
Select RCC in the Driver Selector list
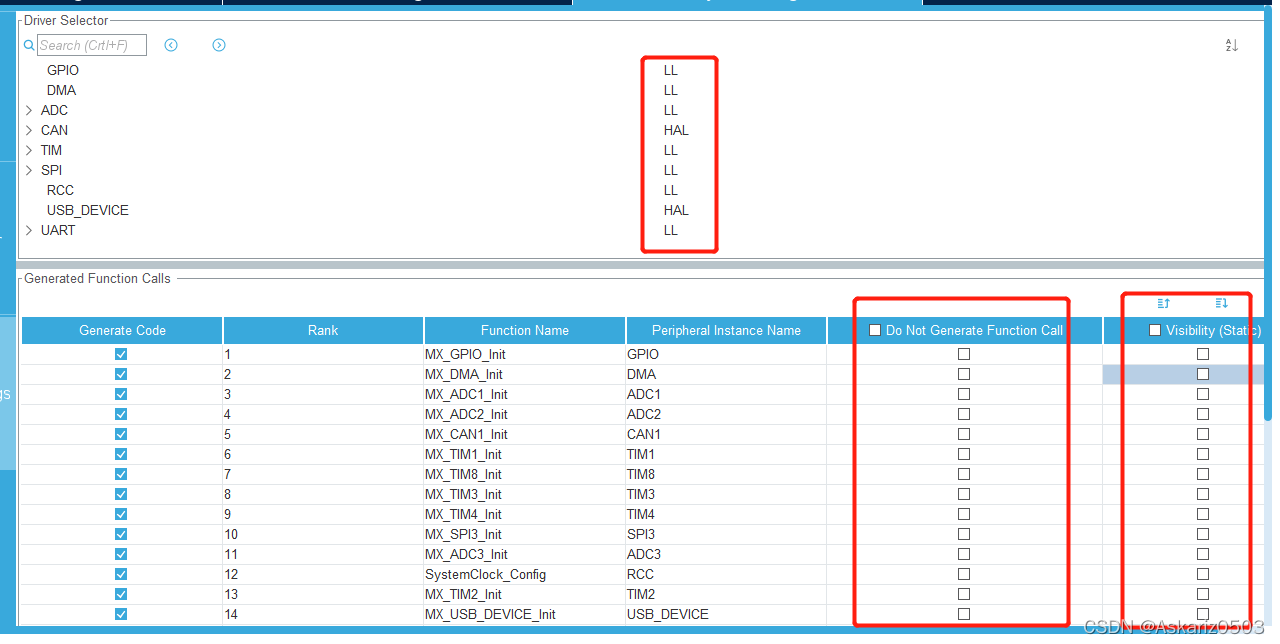point(60,190)
